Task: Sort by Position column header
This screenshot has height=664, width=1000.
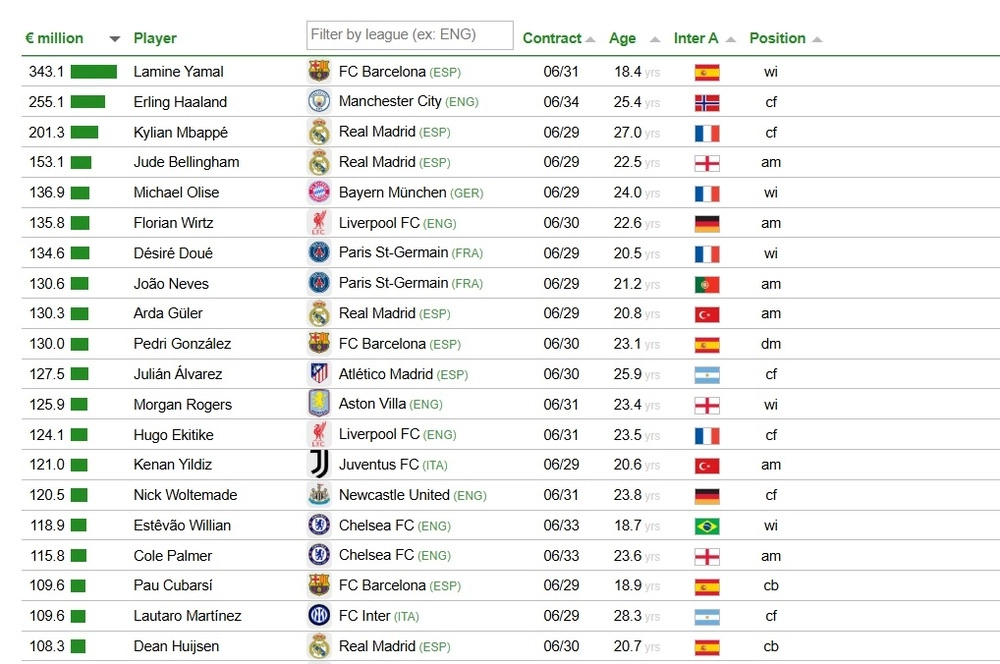Action: [778, 38]
